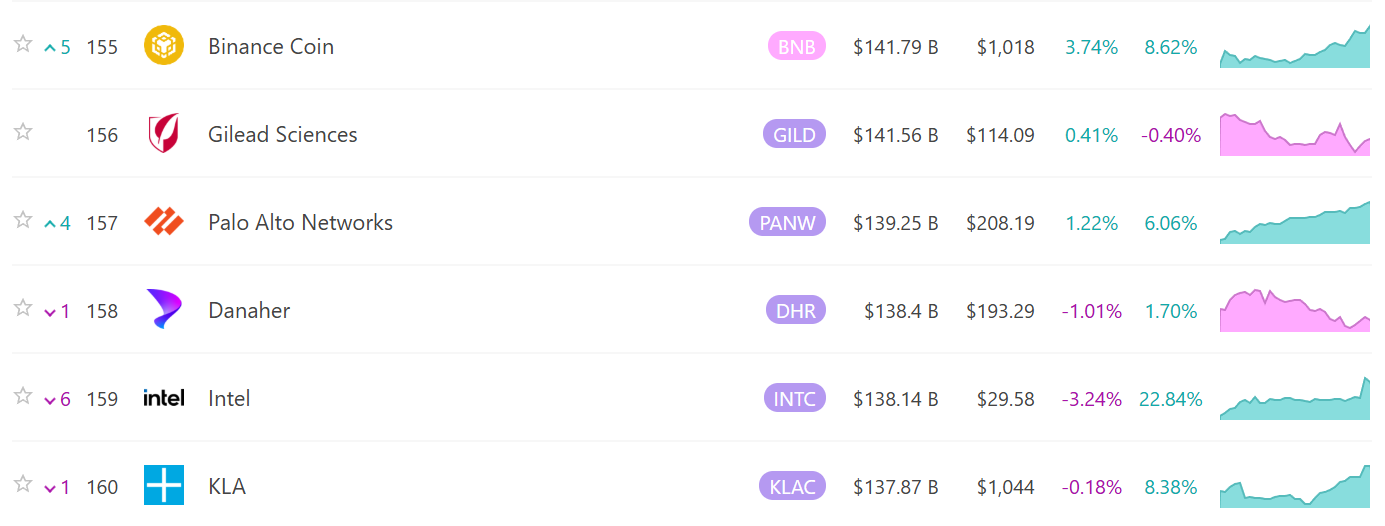Click Binance Coin's rank up-arrow indicator

tap(50, 47)
